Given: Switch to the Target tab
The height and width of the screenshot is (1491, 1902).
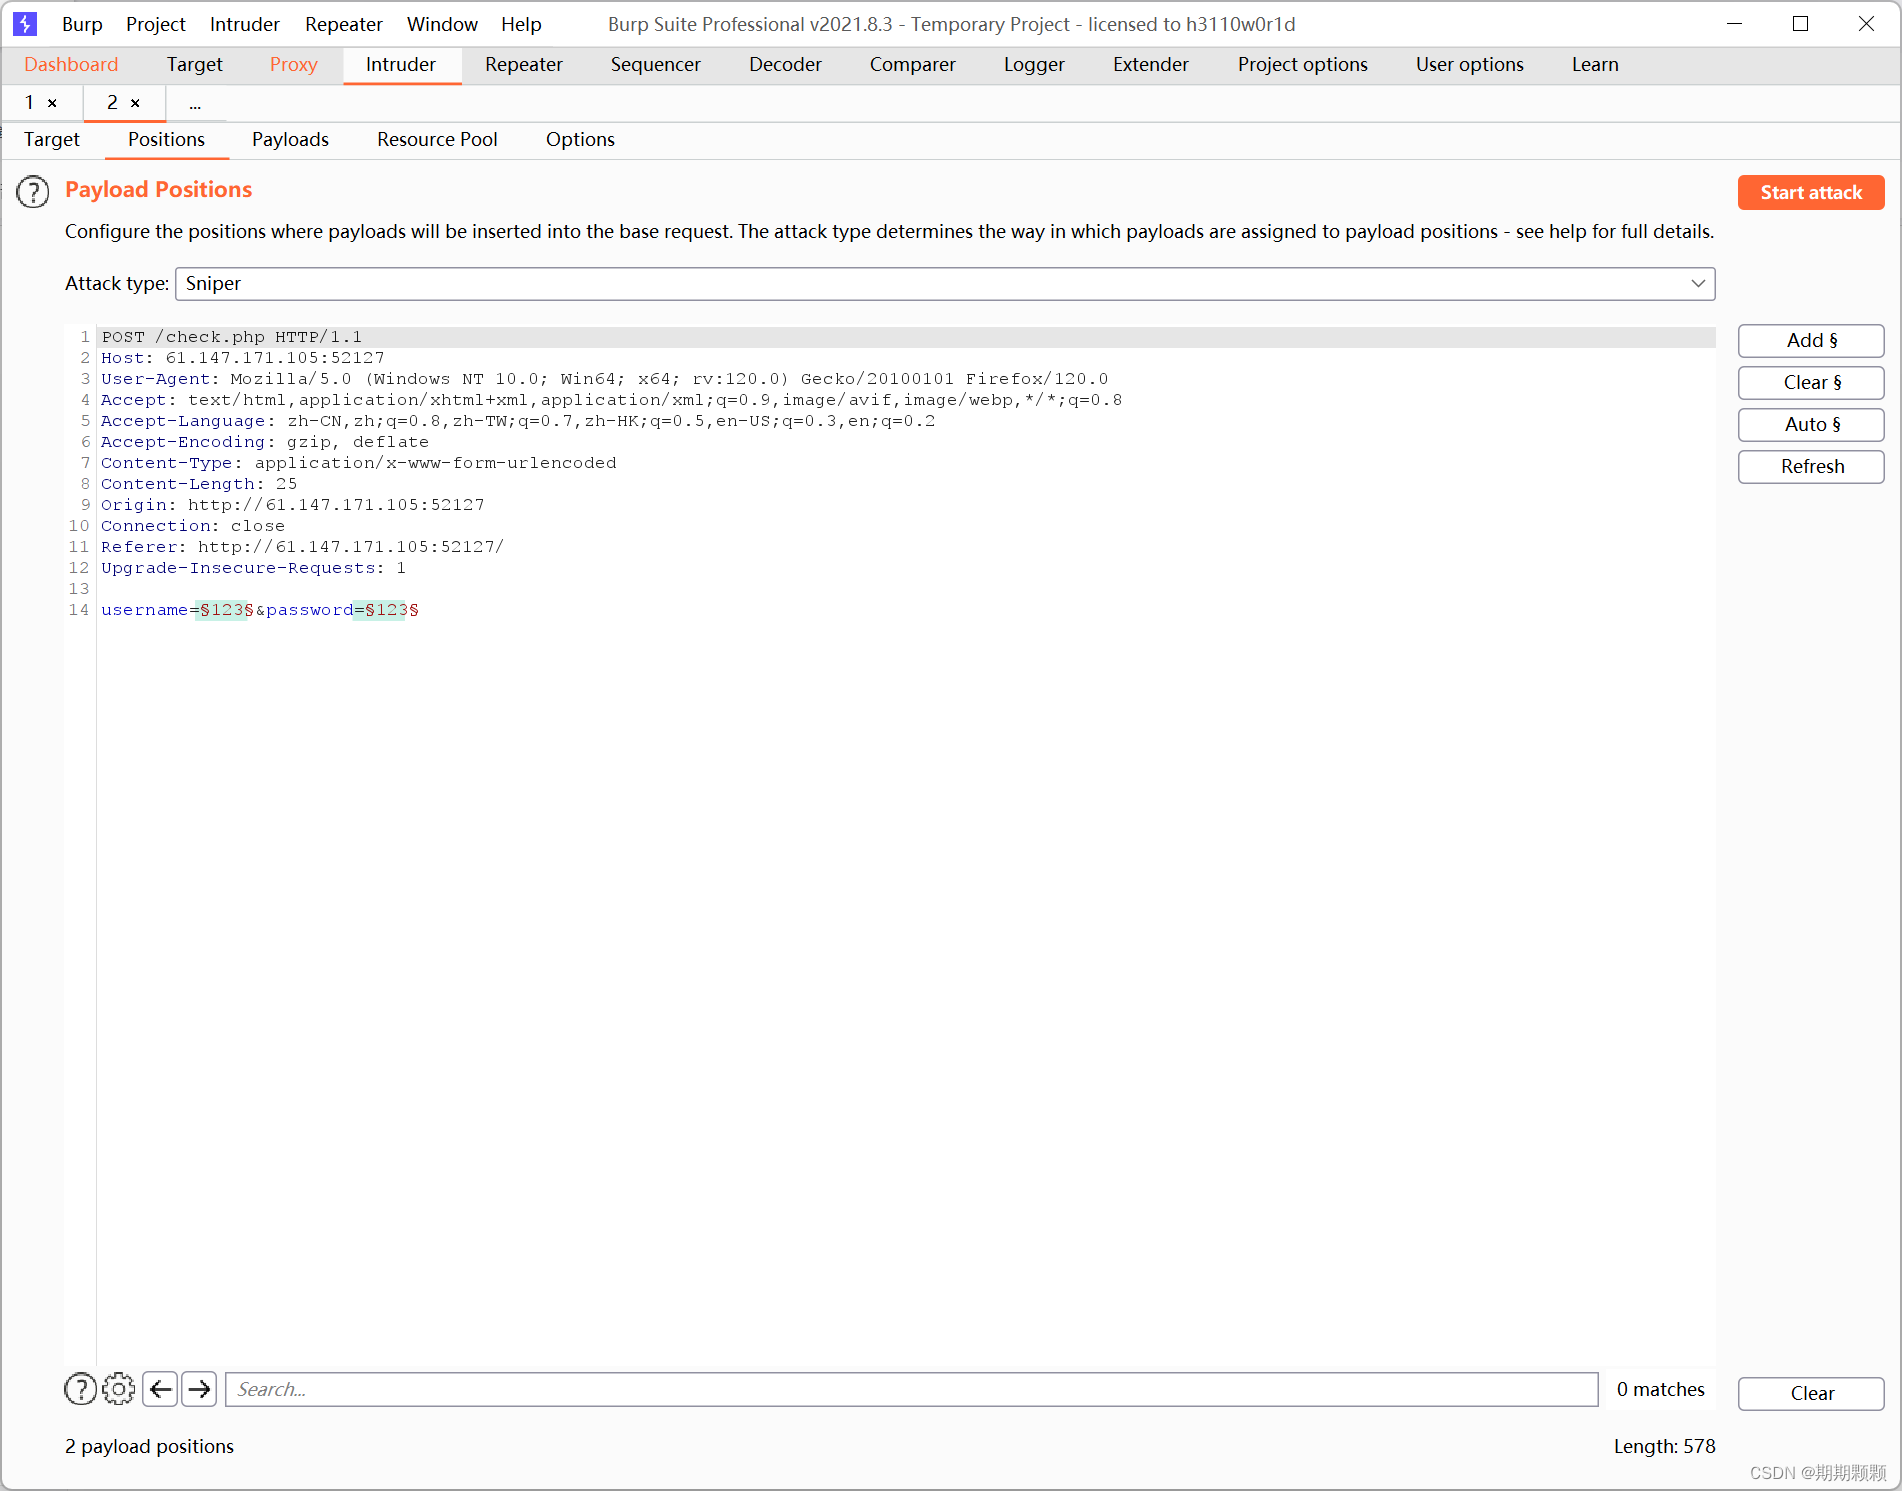Looking at the screenshot, I should point(51,140).
